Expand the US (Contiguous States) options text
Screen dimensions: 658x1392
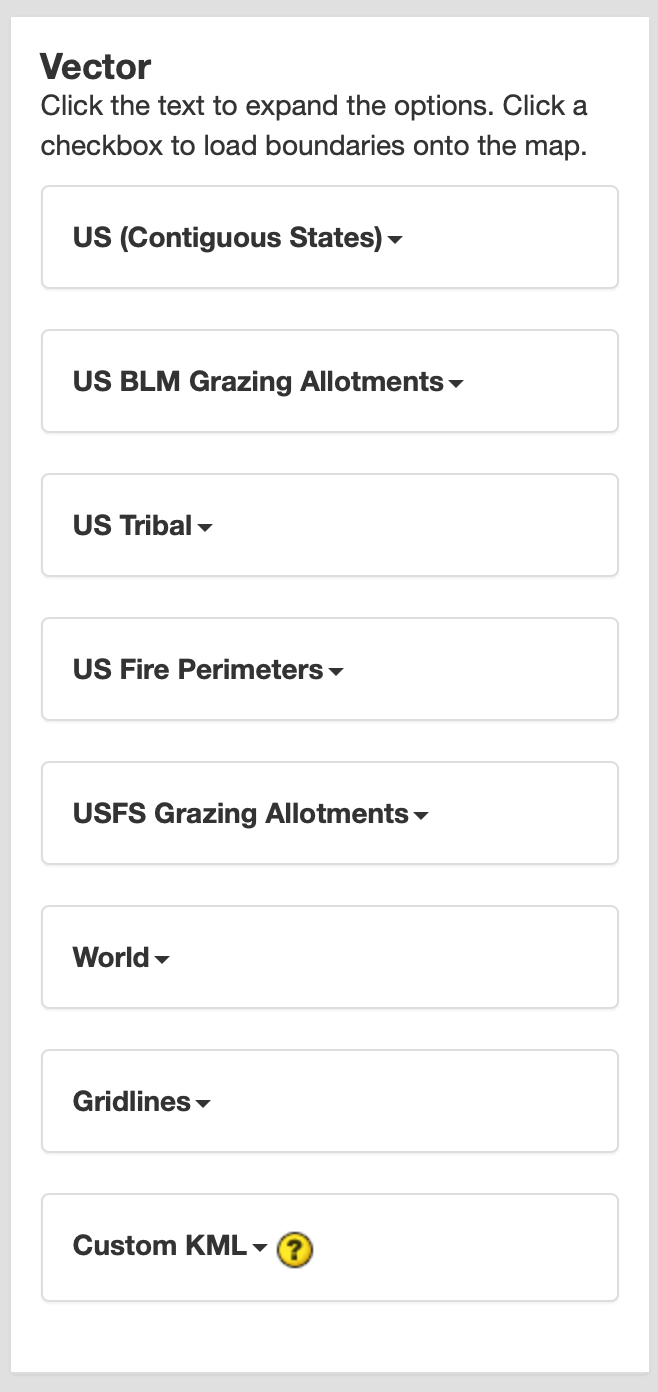pos(227,238)
